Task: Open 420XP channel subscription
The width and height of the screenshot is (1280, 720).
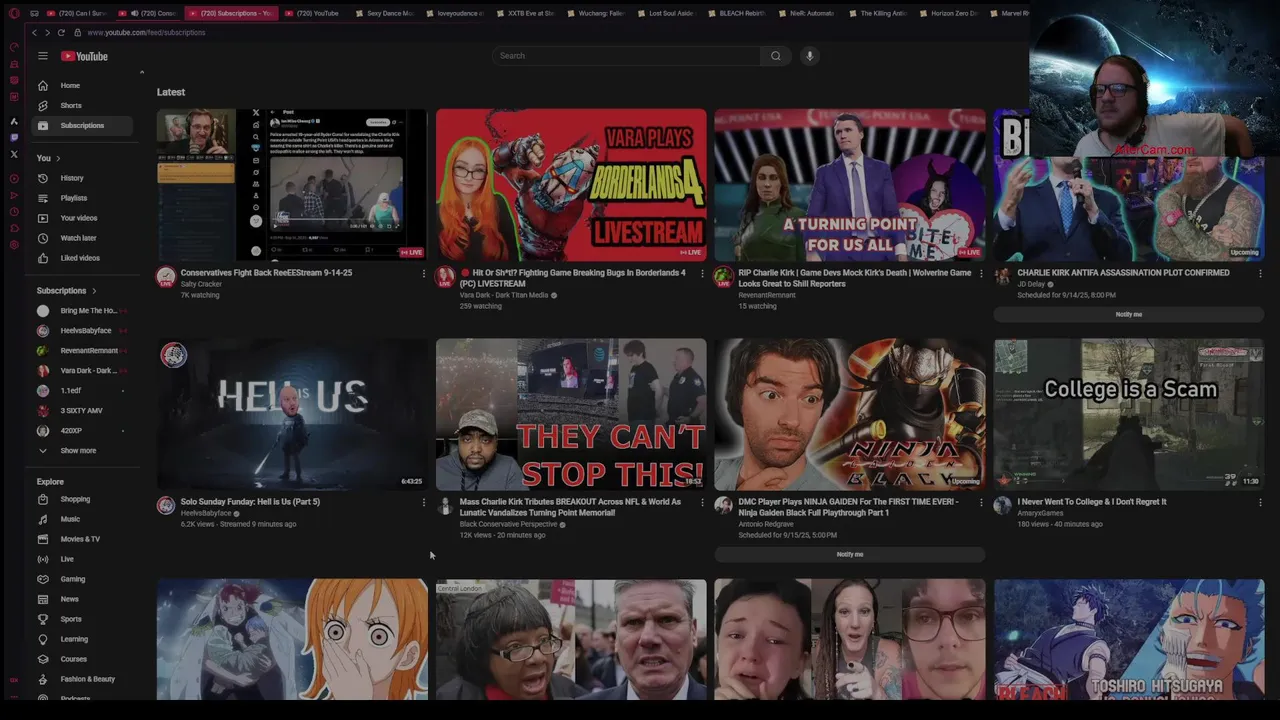Action: 84,431
